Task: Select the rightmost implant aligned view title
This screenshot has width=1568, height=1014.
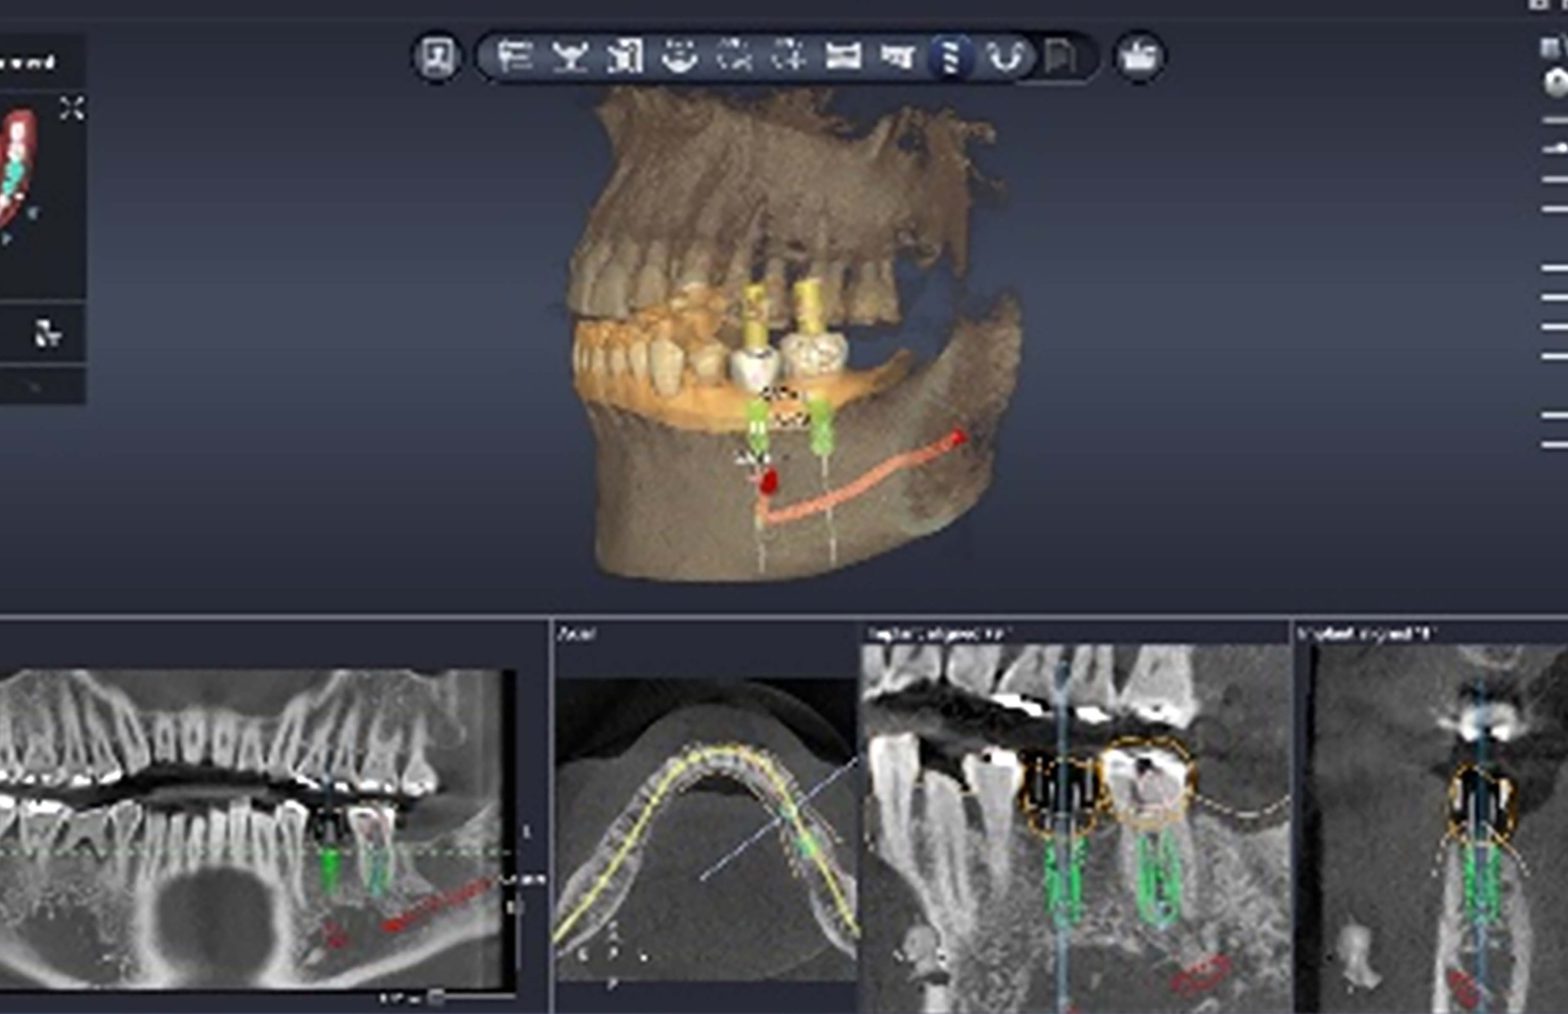Action: (x=1366, y=634)
